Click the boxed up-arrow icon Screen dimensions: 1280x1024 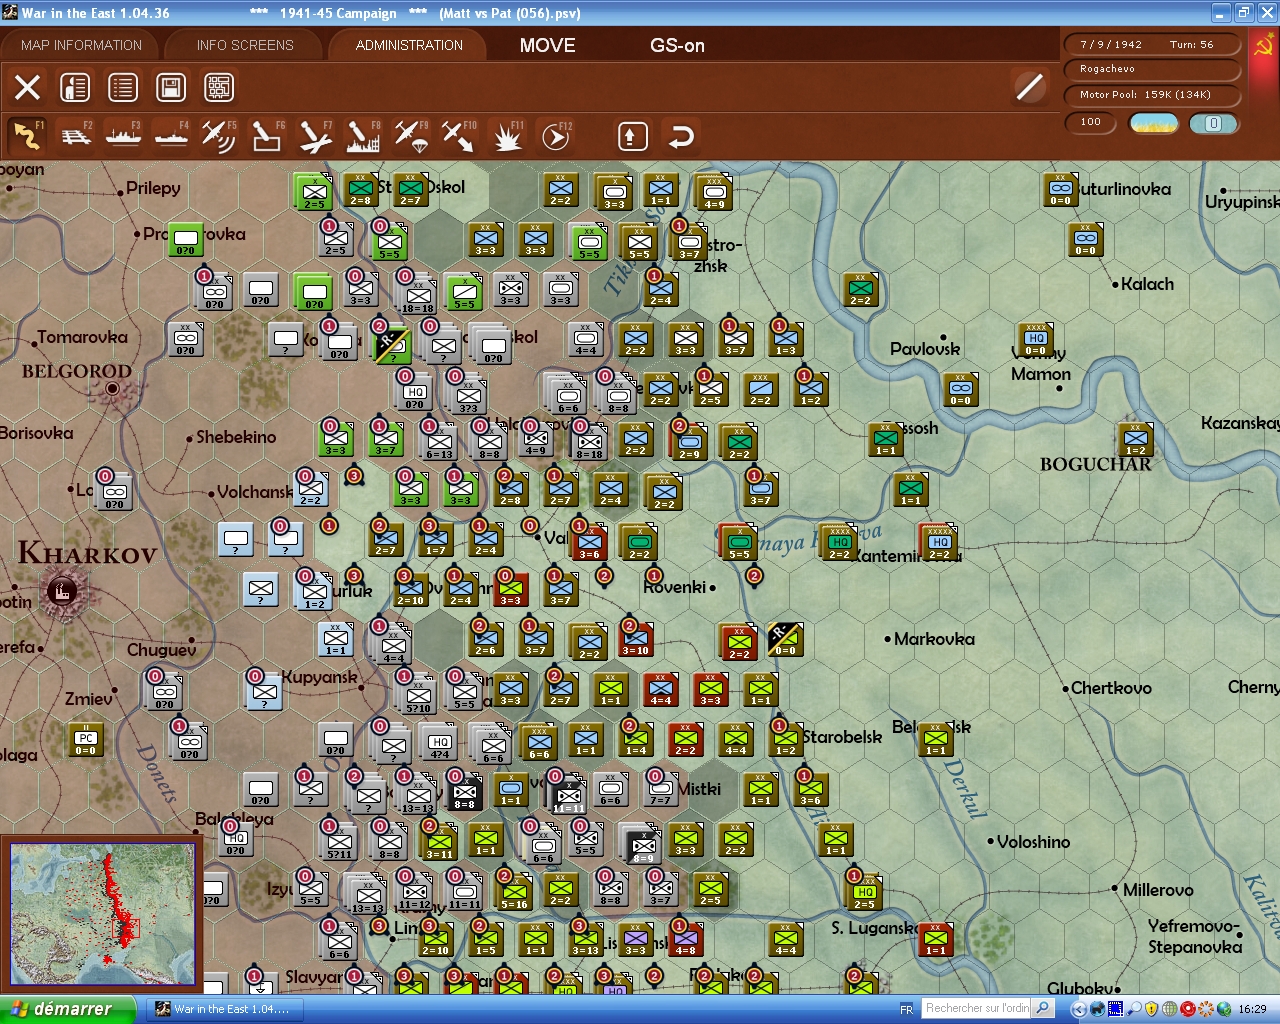click(632, 136)
